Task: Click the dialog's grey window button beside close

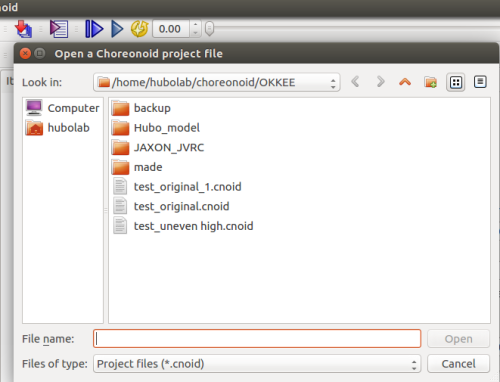Action: [x=40, y=53]
